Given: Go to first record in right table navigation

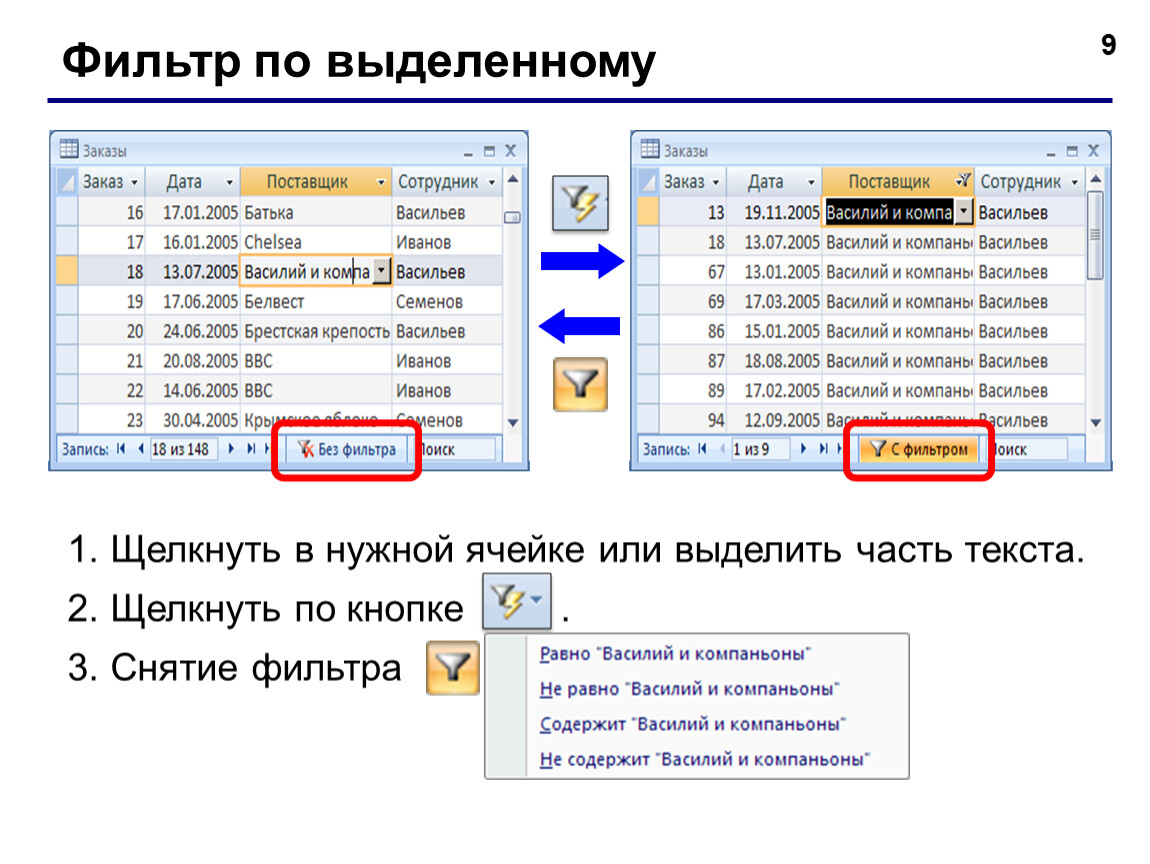Looking at the screenshot, I should pos(703,449).
